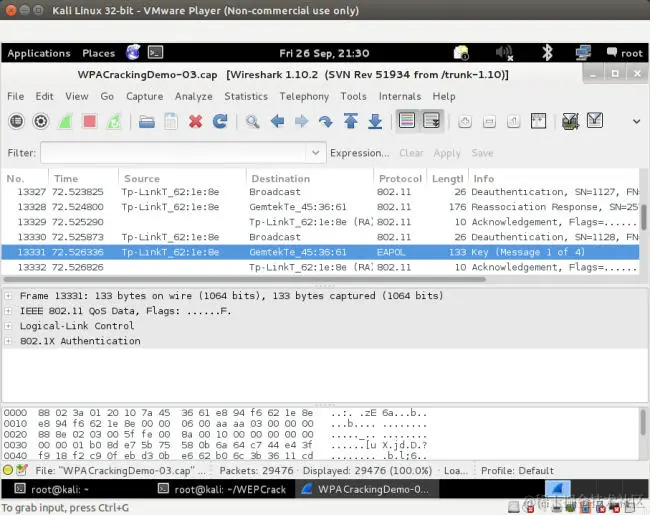Open the Telephony menu
Image resolution: width=650 pixels, height=515 pixels.
click(x=304, y=96)
